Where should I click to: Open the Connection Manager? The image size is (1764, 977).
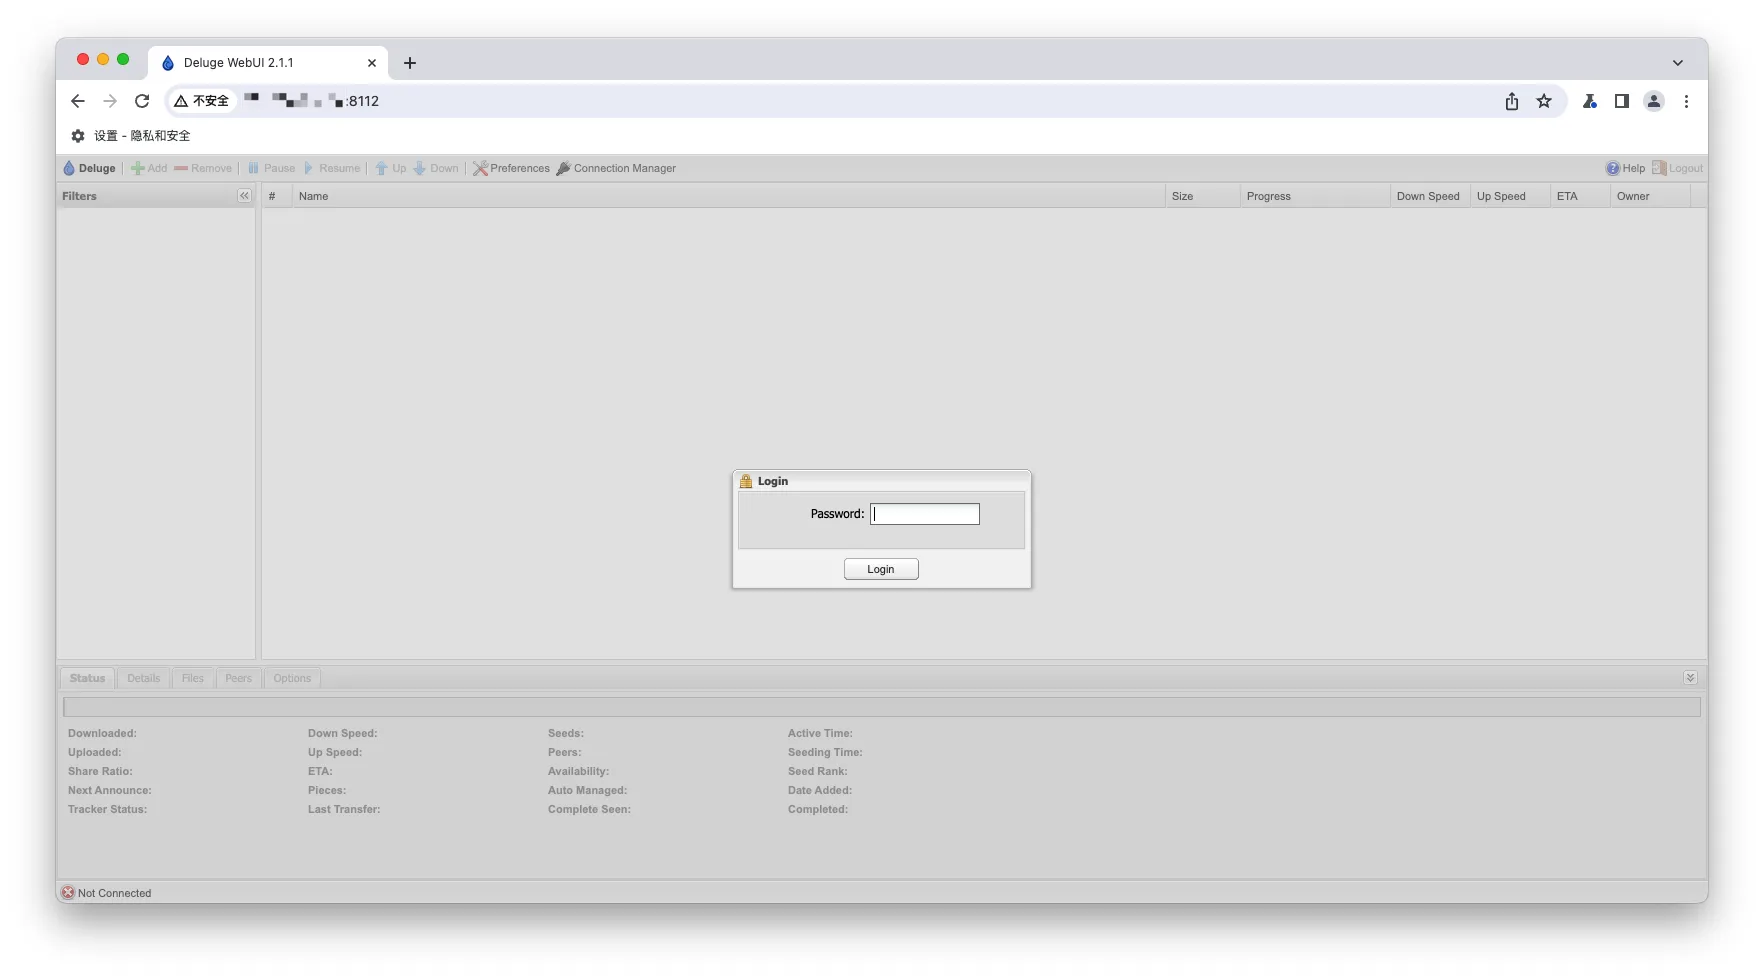pos(616,168)
